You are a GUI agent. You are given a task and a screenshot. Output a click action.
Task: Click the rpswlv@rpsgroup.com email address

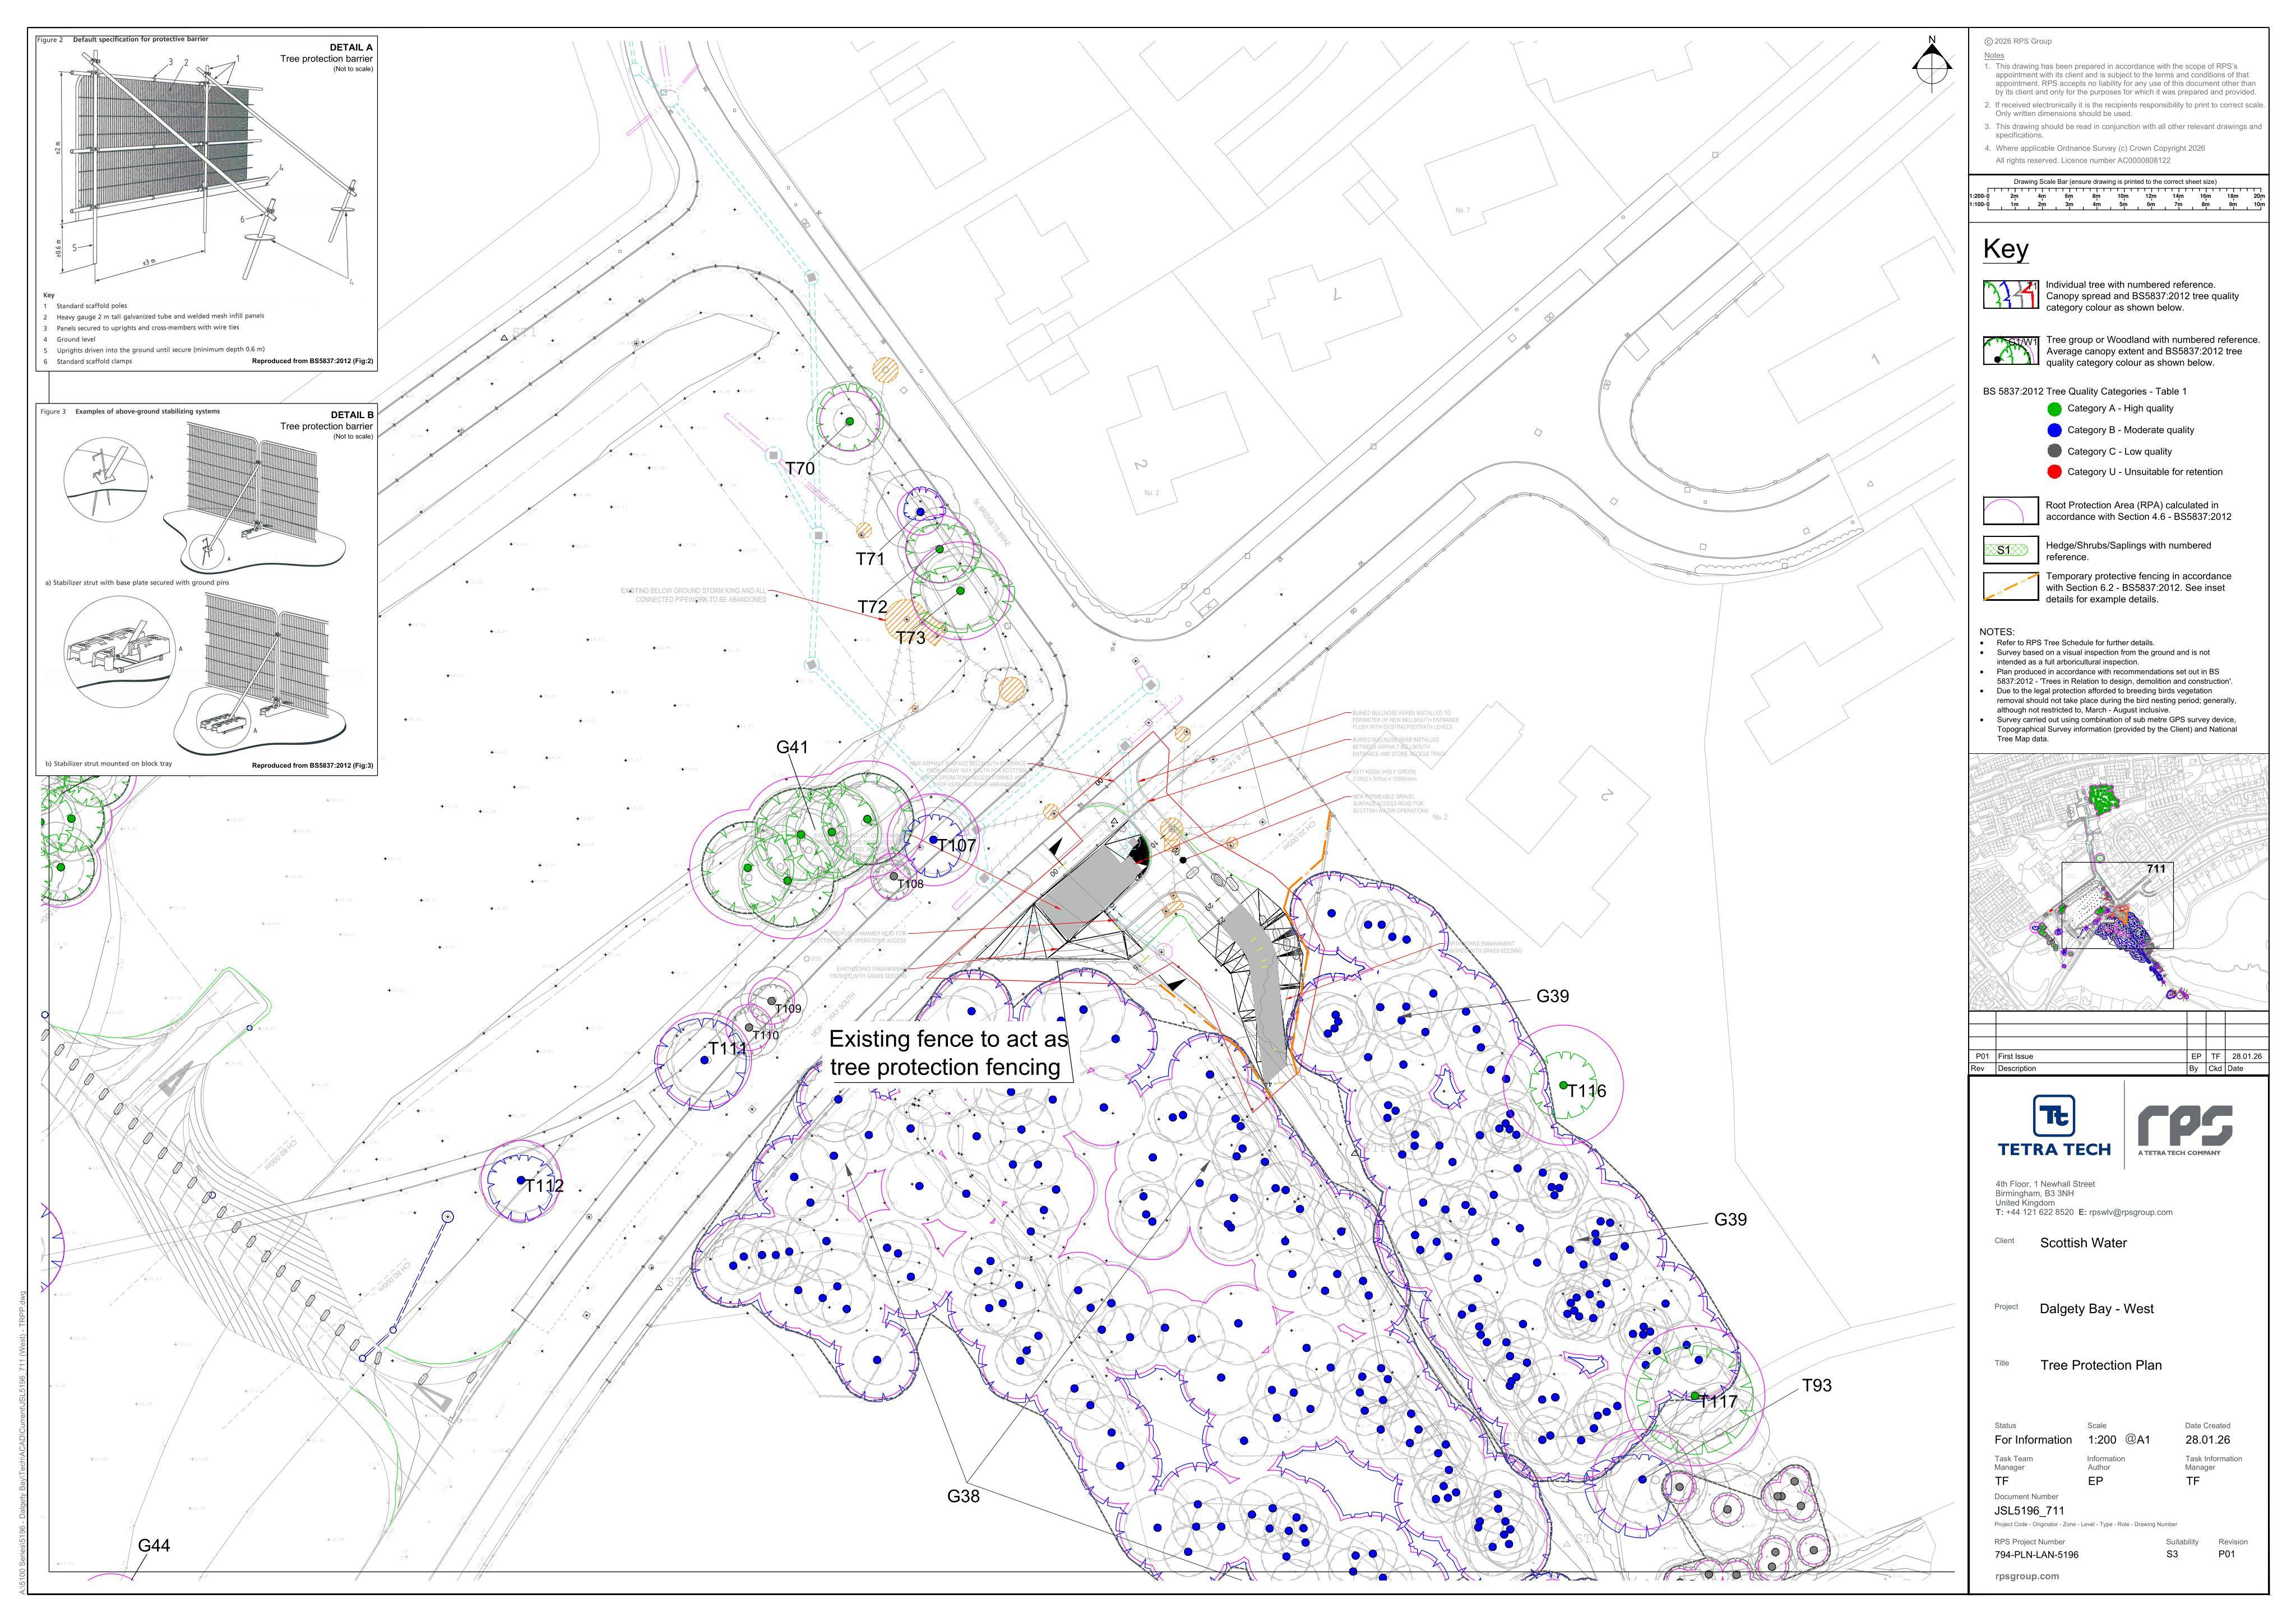click(2130, 1212)
